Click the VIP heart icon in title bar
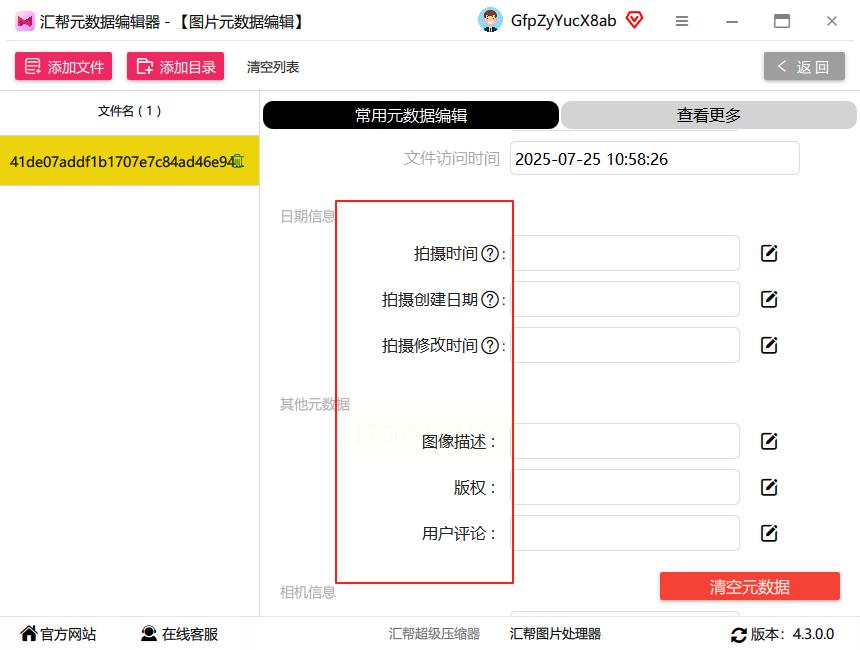 click(634, 20)
